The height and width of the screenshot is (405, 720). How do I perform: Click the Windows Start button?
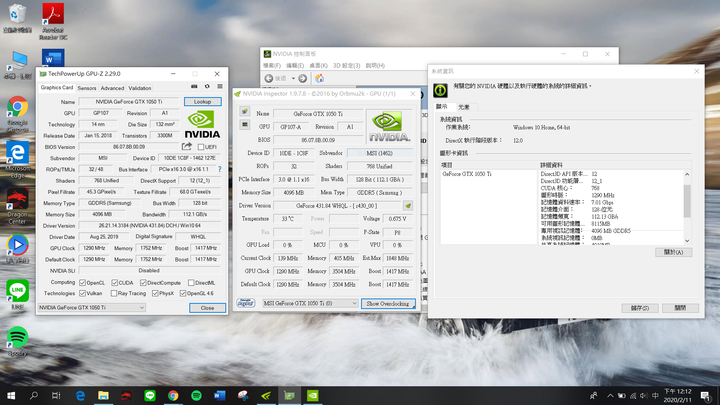(11, 395)
